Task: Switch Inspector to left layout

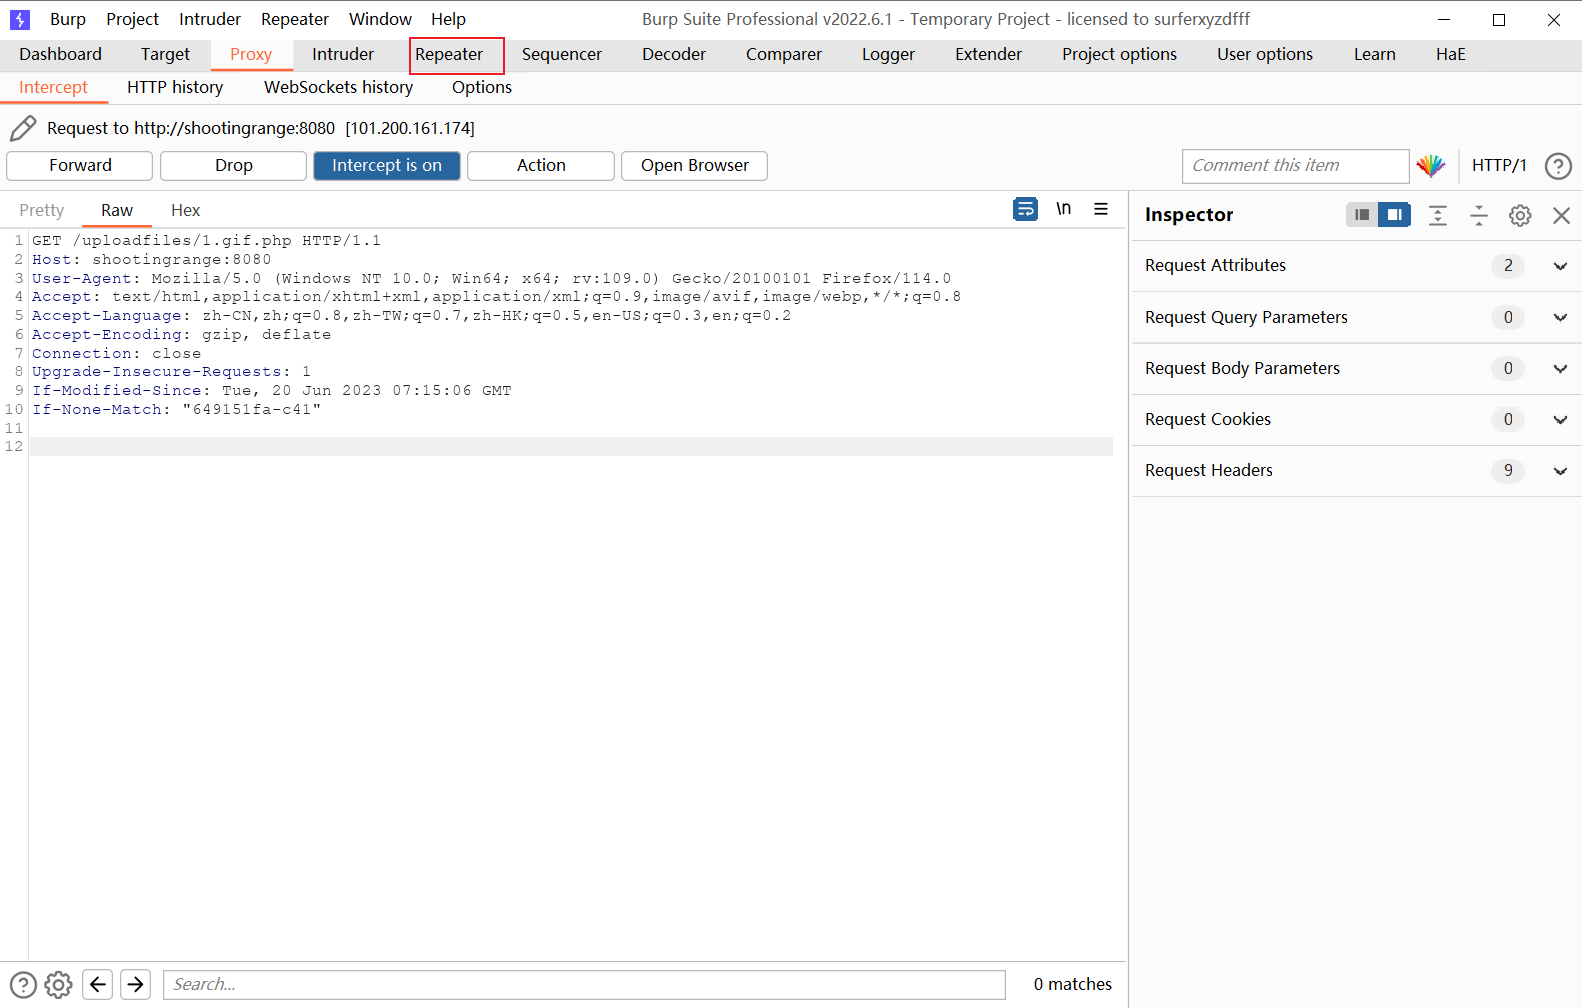Action: click(x=1362, y=215)
